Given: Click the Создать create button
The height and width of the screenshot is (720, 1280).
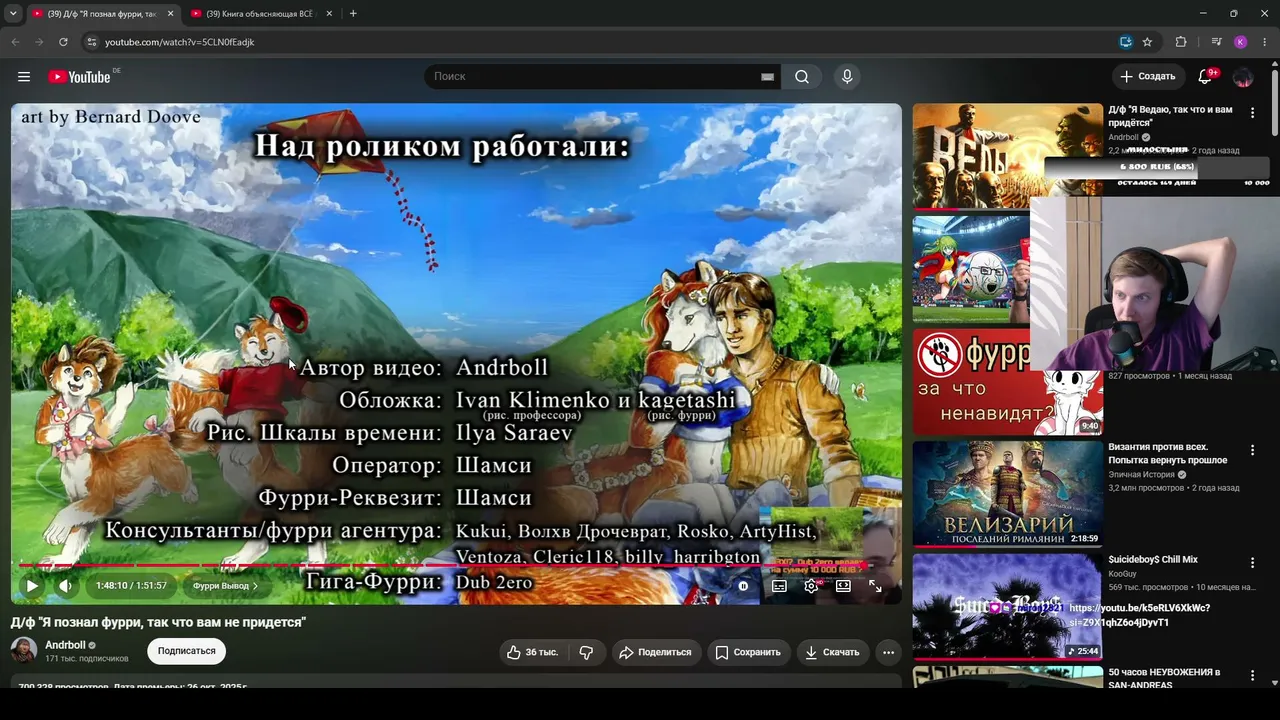Looking at the screenshot, I should (x=1148, y=77).
